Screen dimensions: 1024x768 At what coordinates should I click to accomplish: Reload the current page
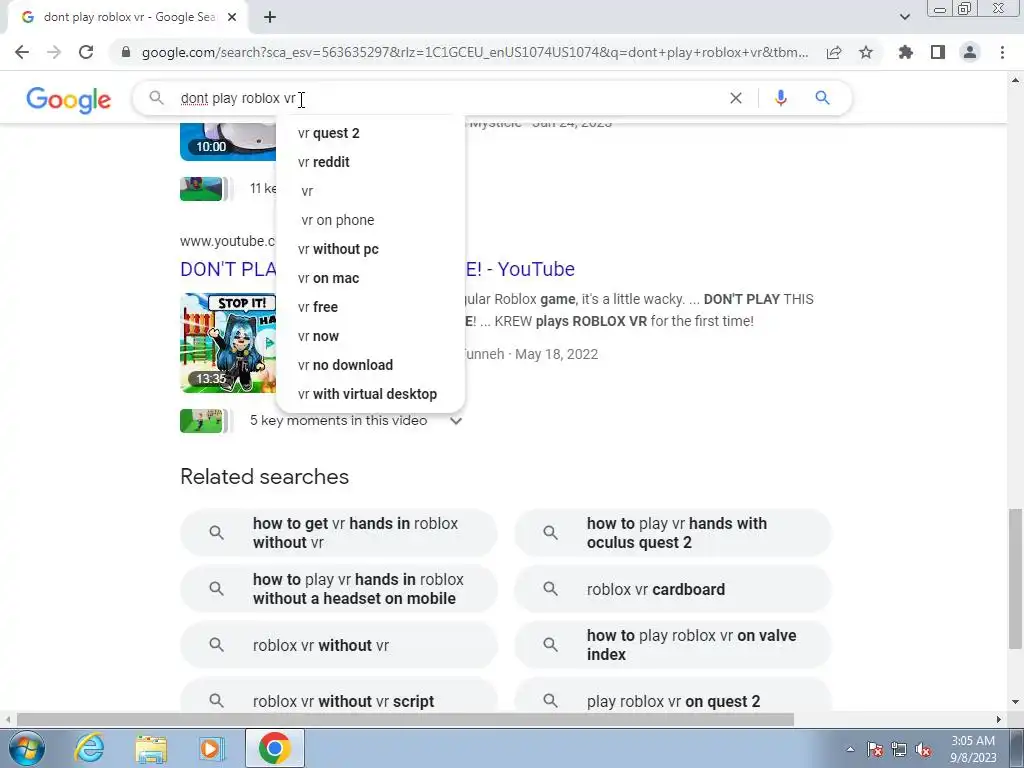tap(86, 52)
